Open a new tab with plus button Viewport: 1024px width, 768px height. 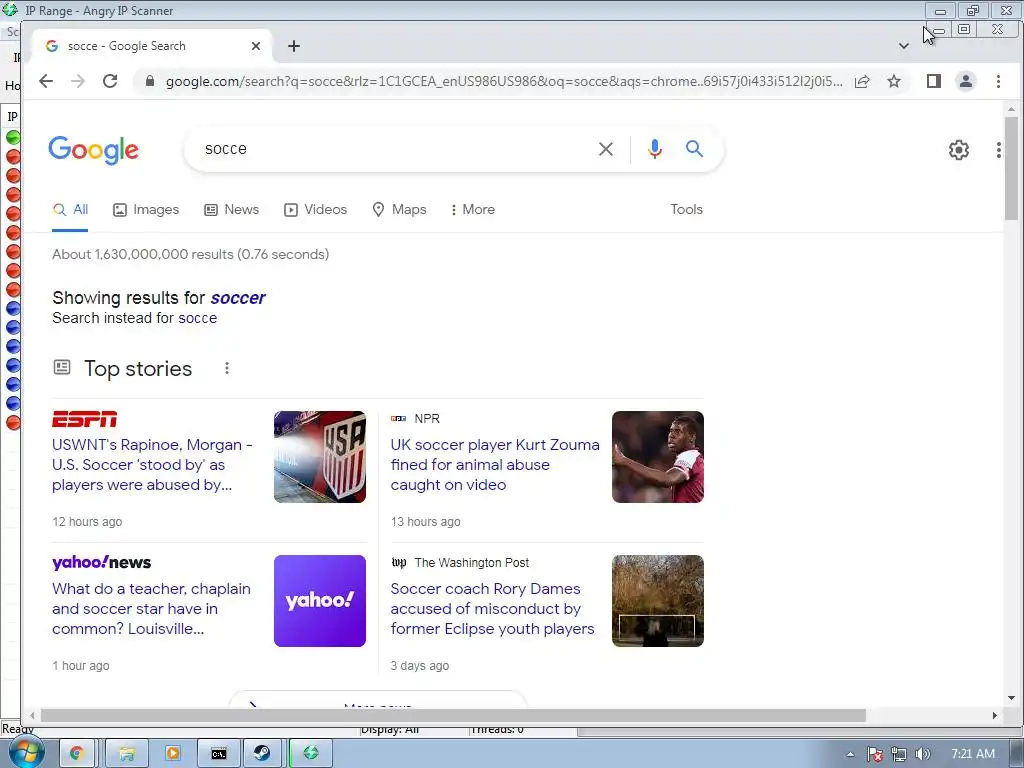click(x=294, y=46)
